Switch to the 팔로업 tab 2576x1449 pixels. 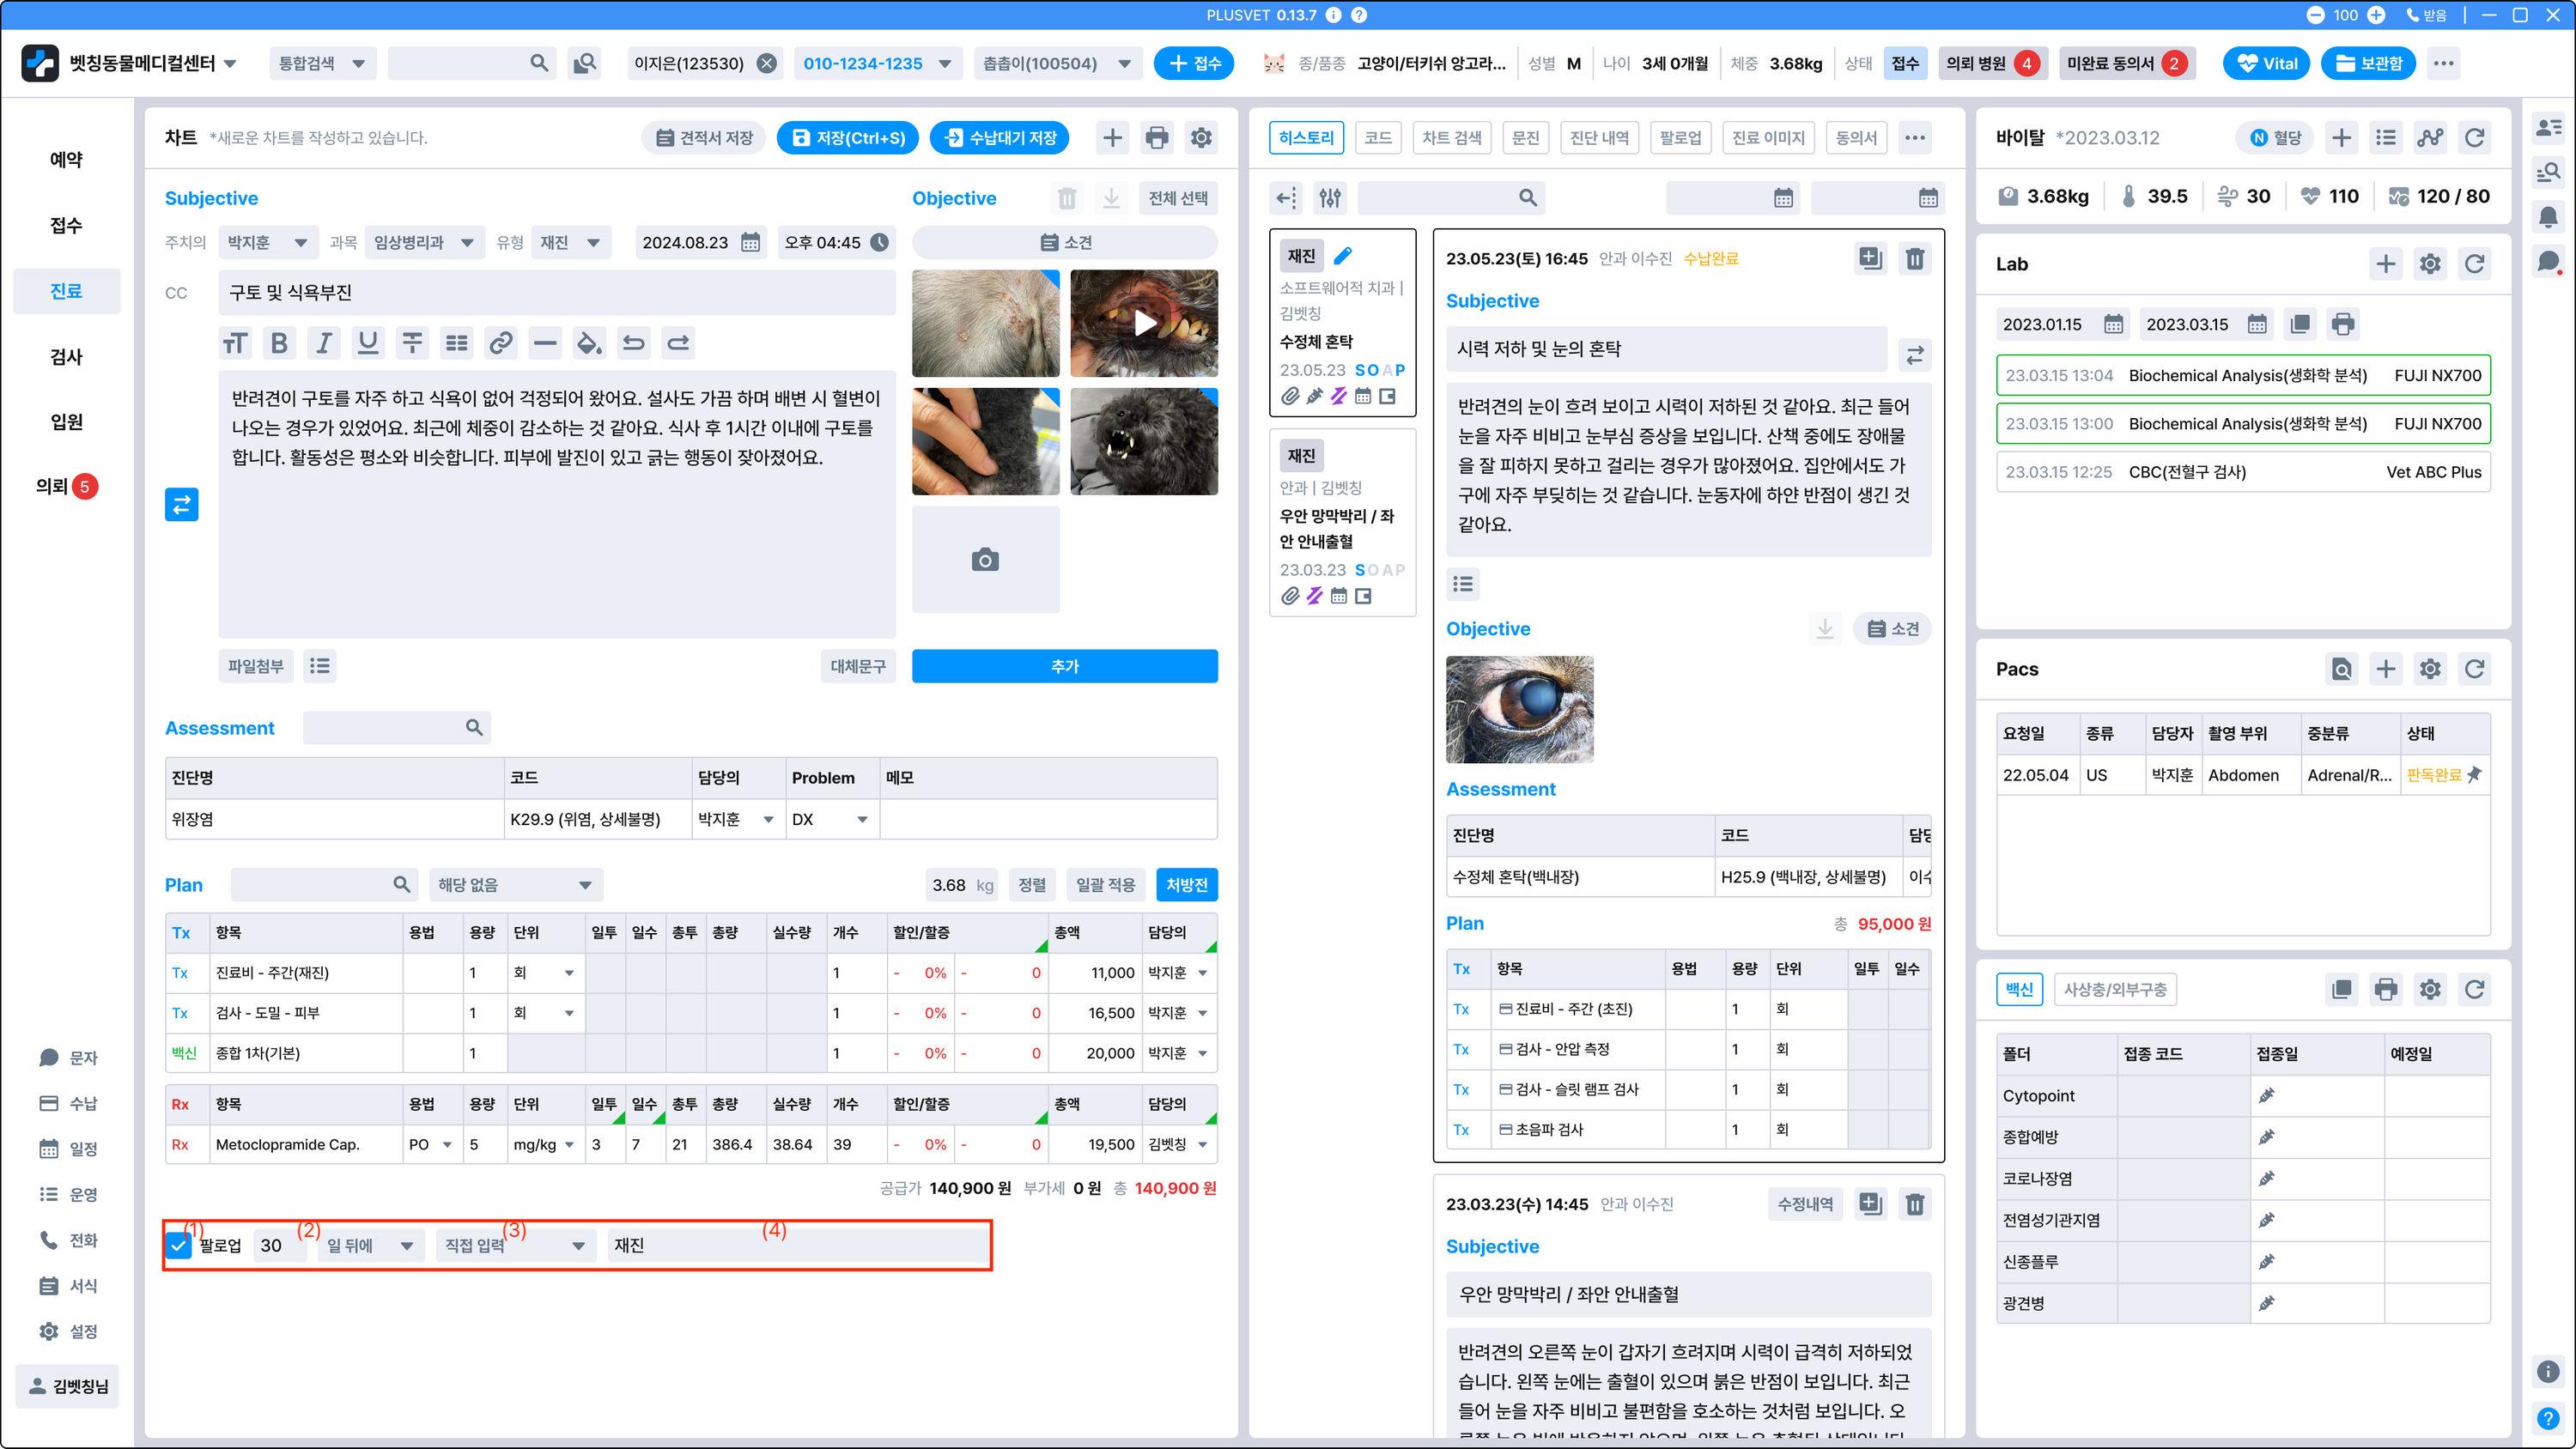tap(1680, 138)
